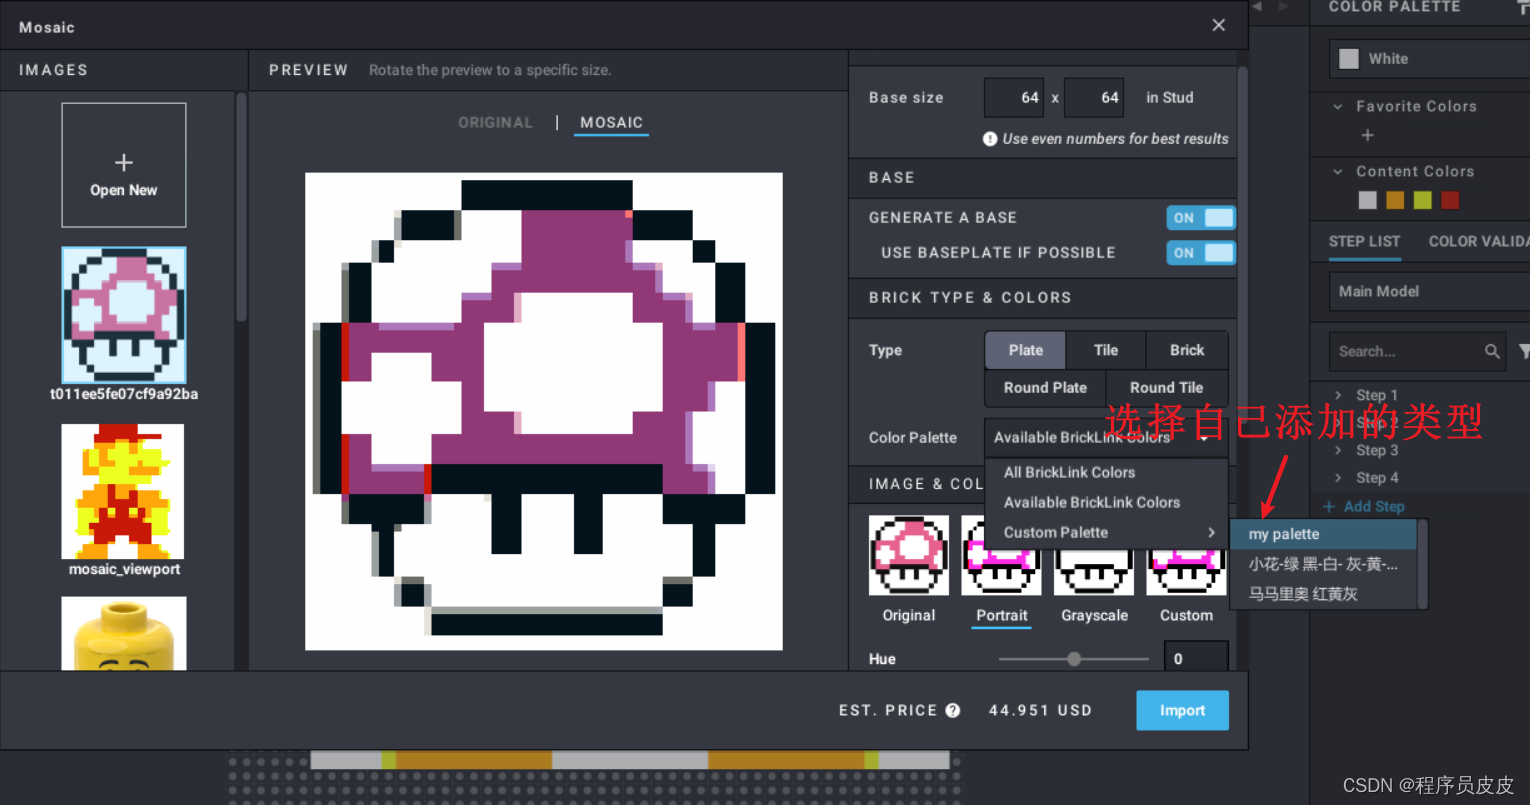Click Open New image button
Viewport: 1530px width, 805px height.
click(x=123, y=165)
